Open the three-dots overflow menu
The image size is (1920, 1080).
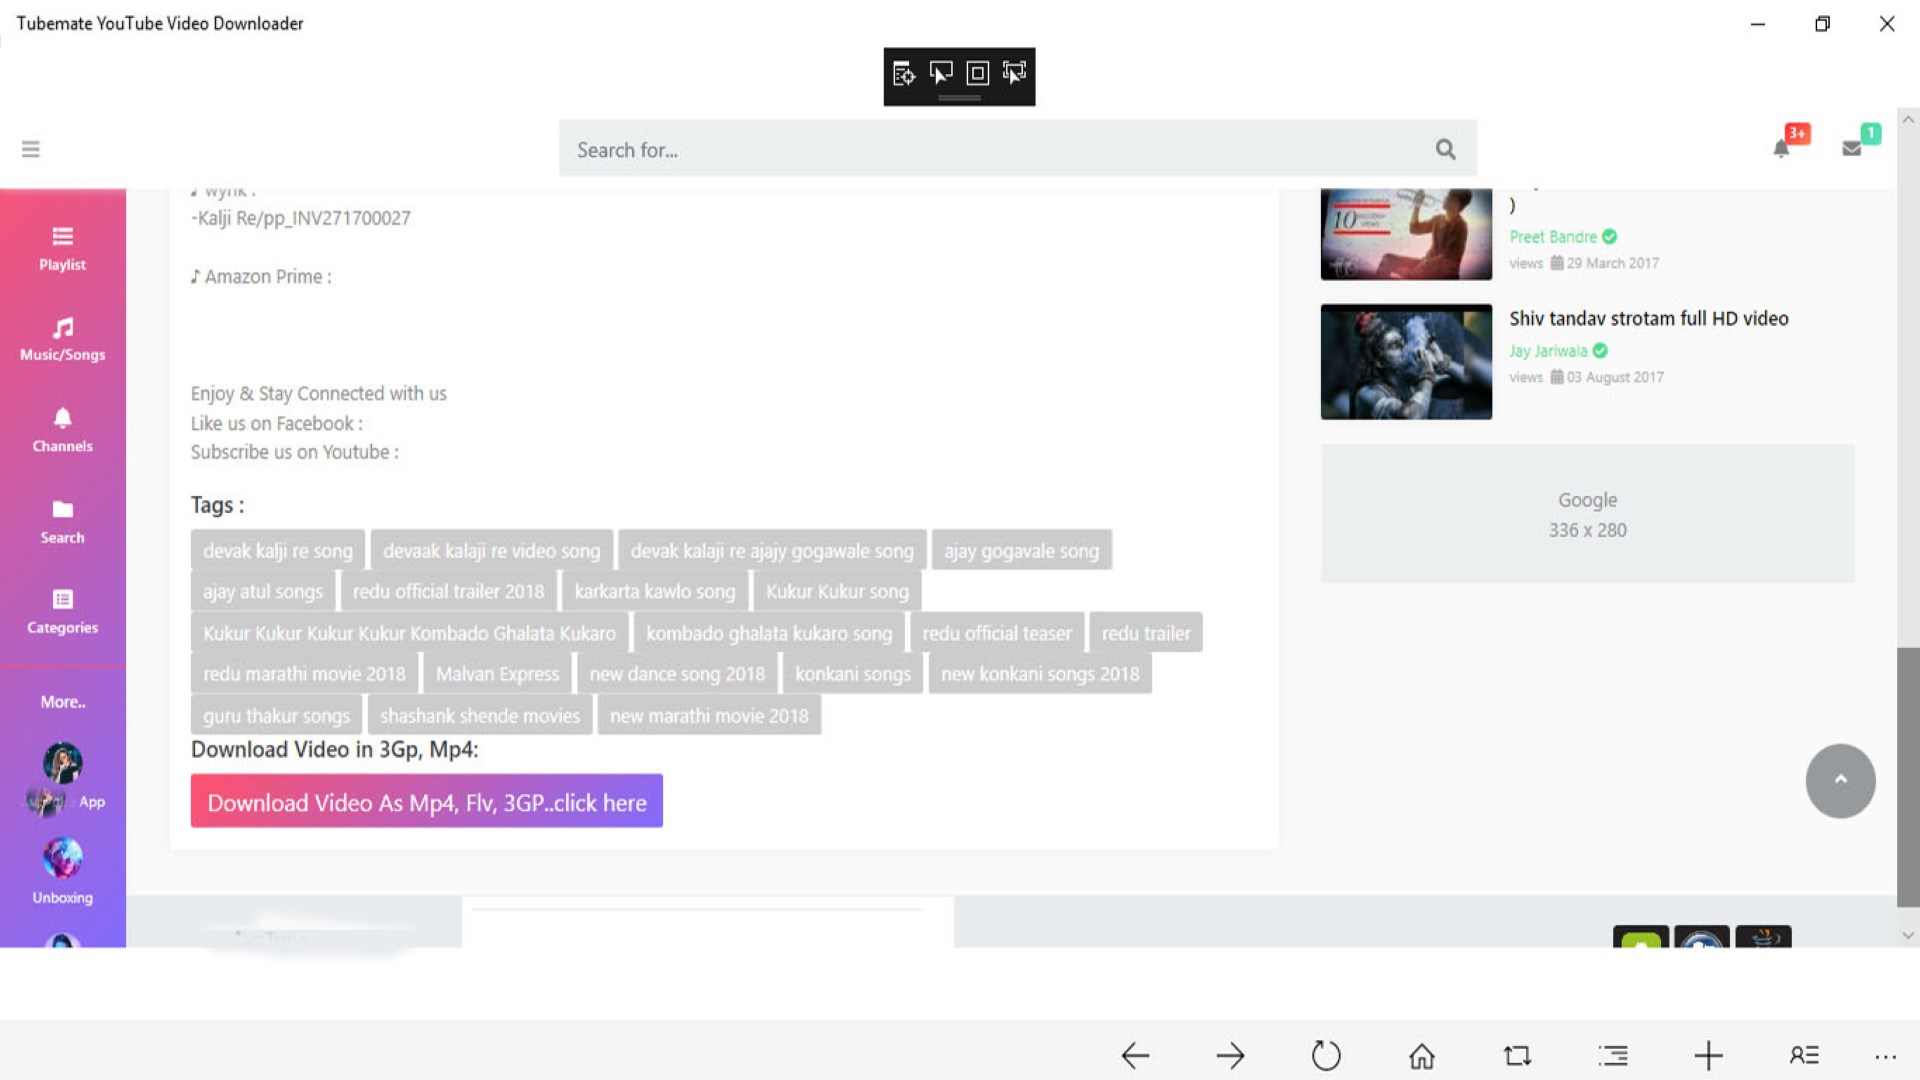tap(1885, 1056)
